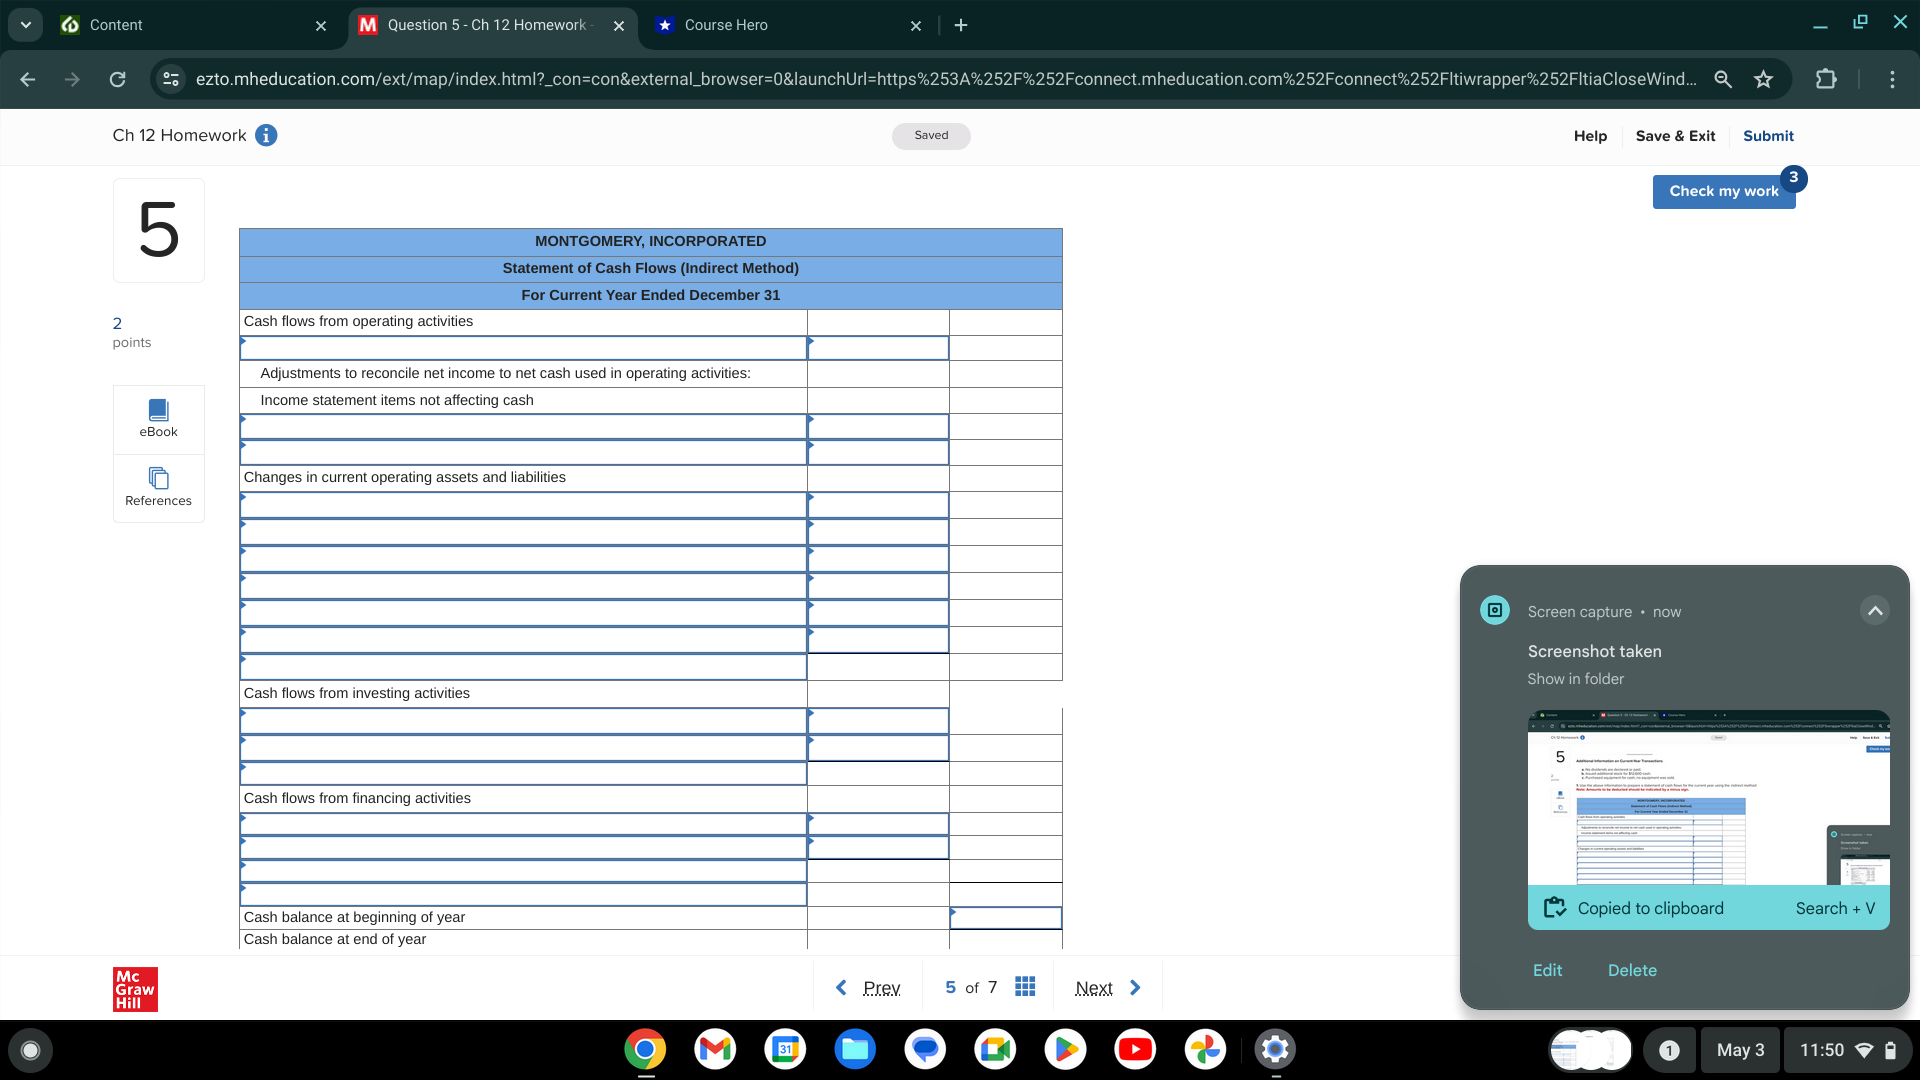Image resolution: width=1920 pixels, height=1080 pixels.
Task: Go to the Next question
Action: point(1095,987)
